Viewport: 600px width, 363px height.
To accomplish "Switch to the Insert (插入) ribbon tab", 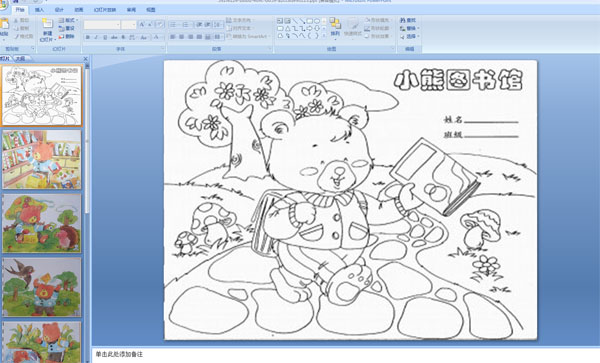I will coord(39,10).
